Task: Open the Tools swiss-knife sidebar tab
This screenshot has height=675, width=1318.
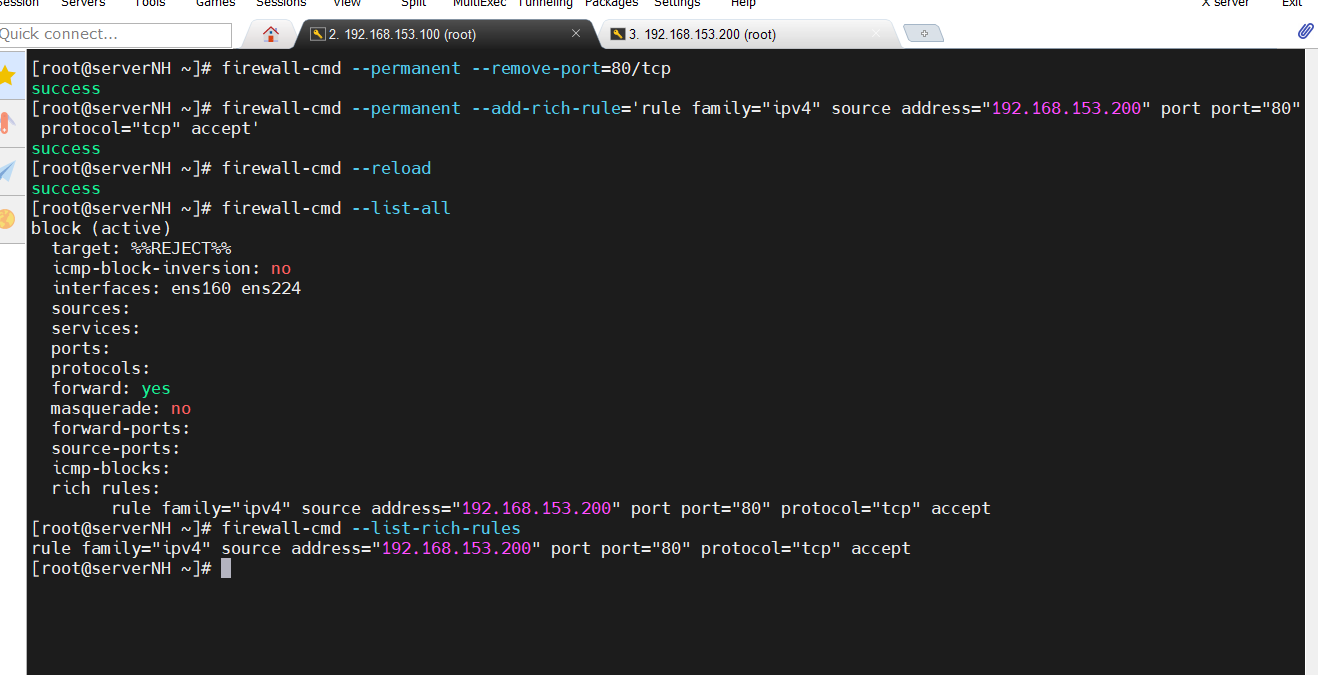Action: tap(8, 124)
